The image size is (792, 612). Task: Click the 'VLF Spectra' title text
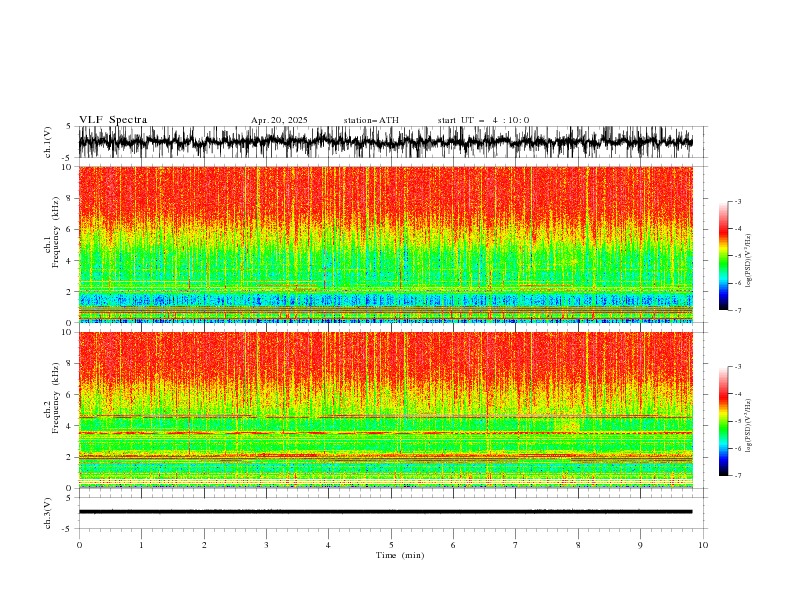pyautogui.click(x=113, y=120)
